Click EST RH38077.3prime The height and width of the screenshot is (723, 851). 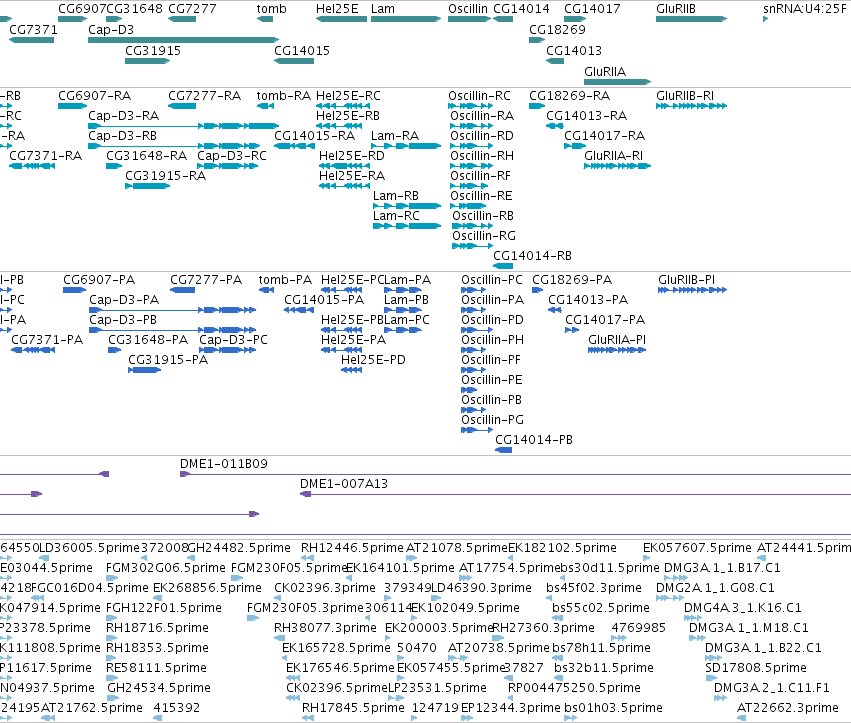[x=278, y=638]
